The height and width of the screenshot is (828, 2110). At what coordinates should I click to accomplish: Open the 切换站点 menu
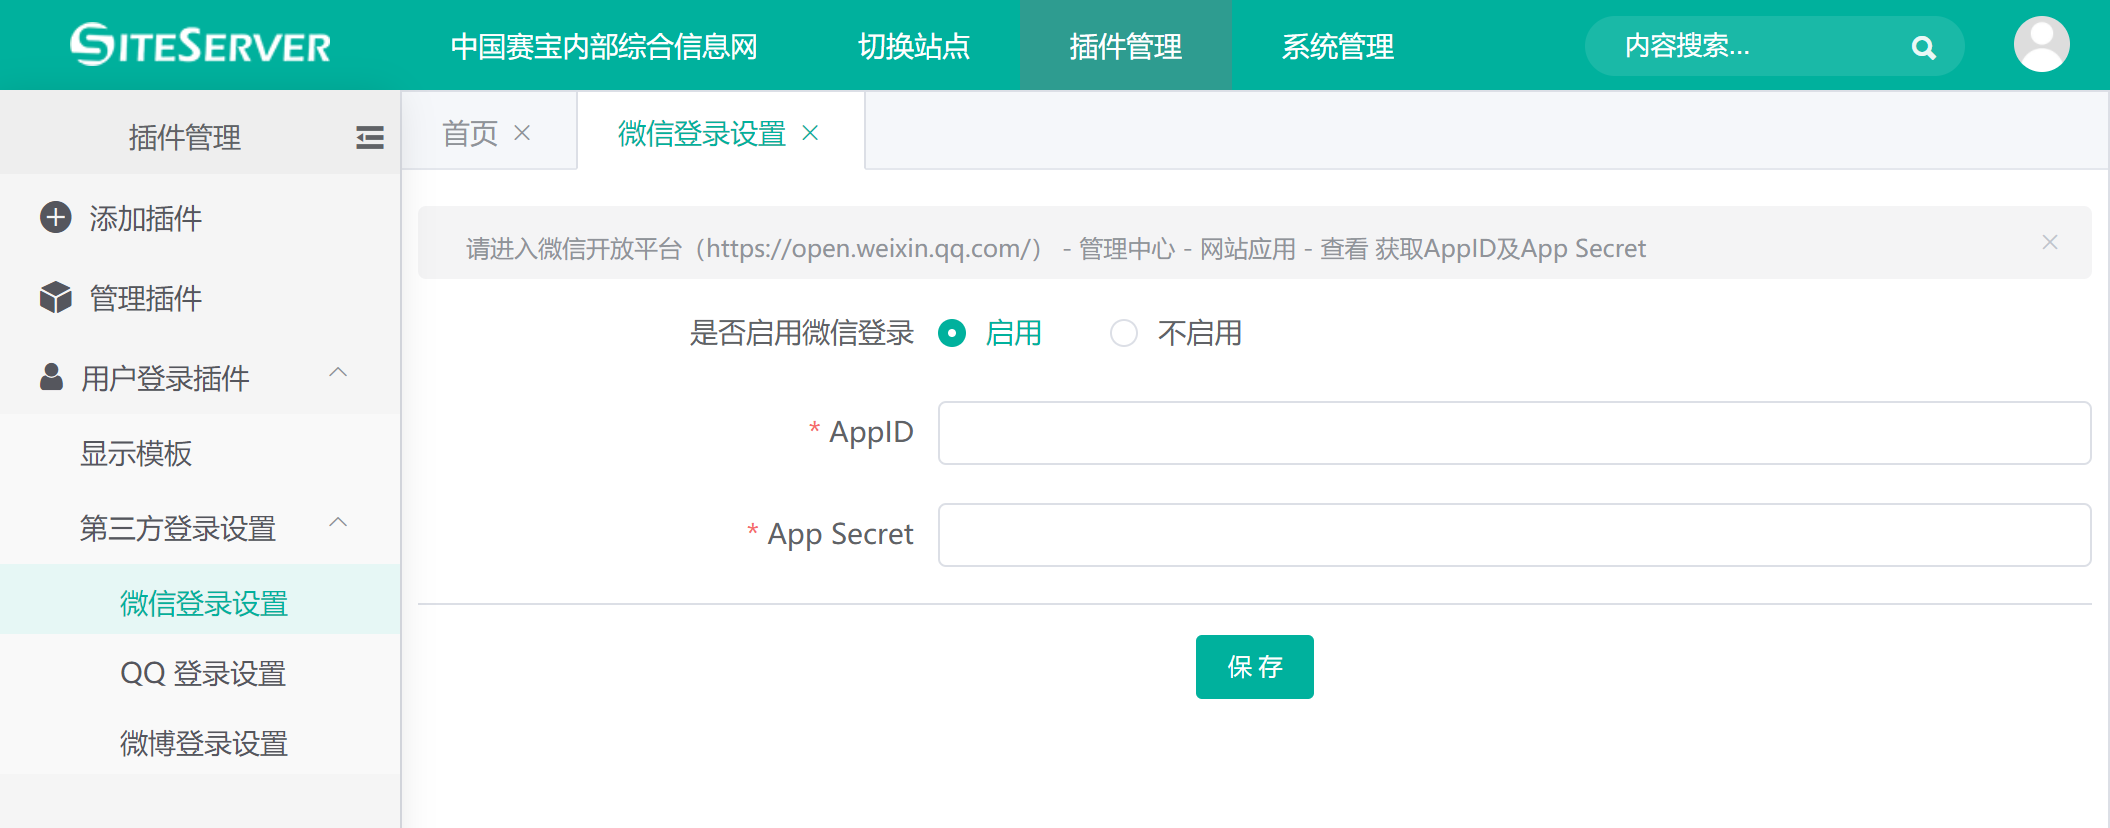pos(914,46)
